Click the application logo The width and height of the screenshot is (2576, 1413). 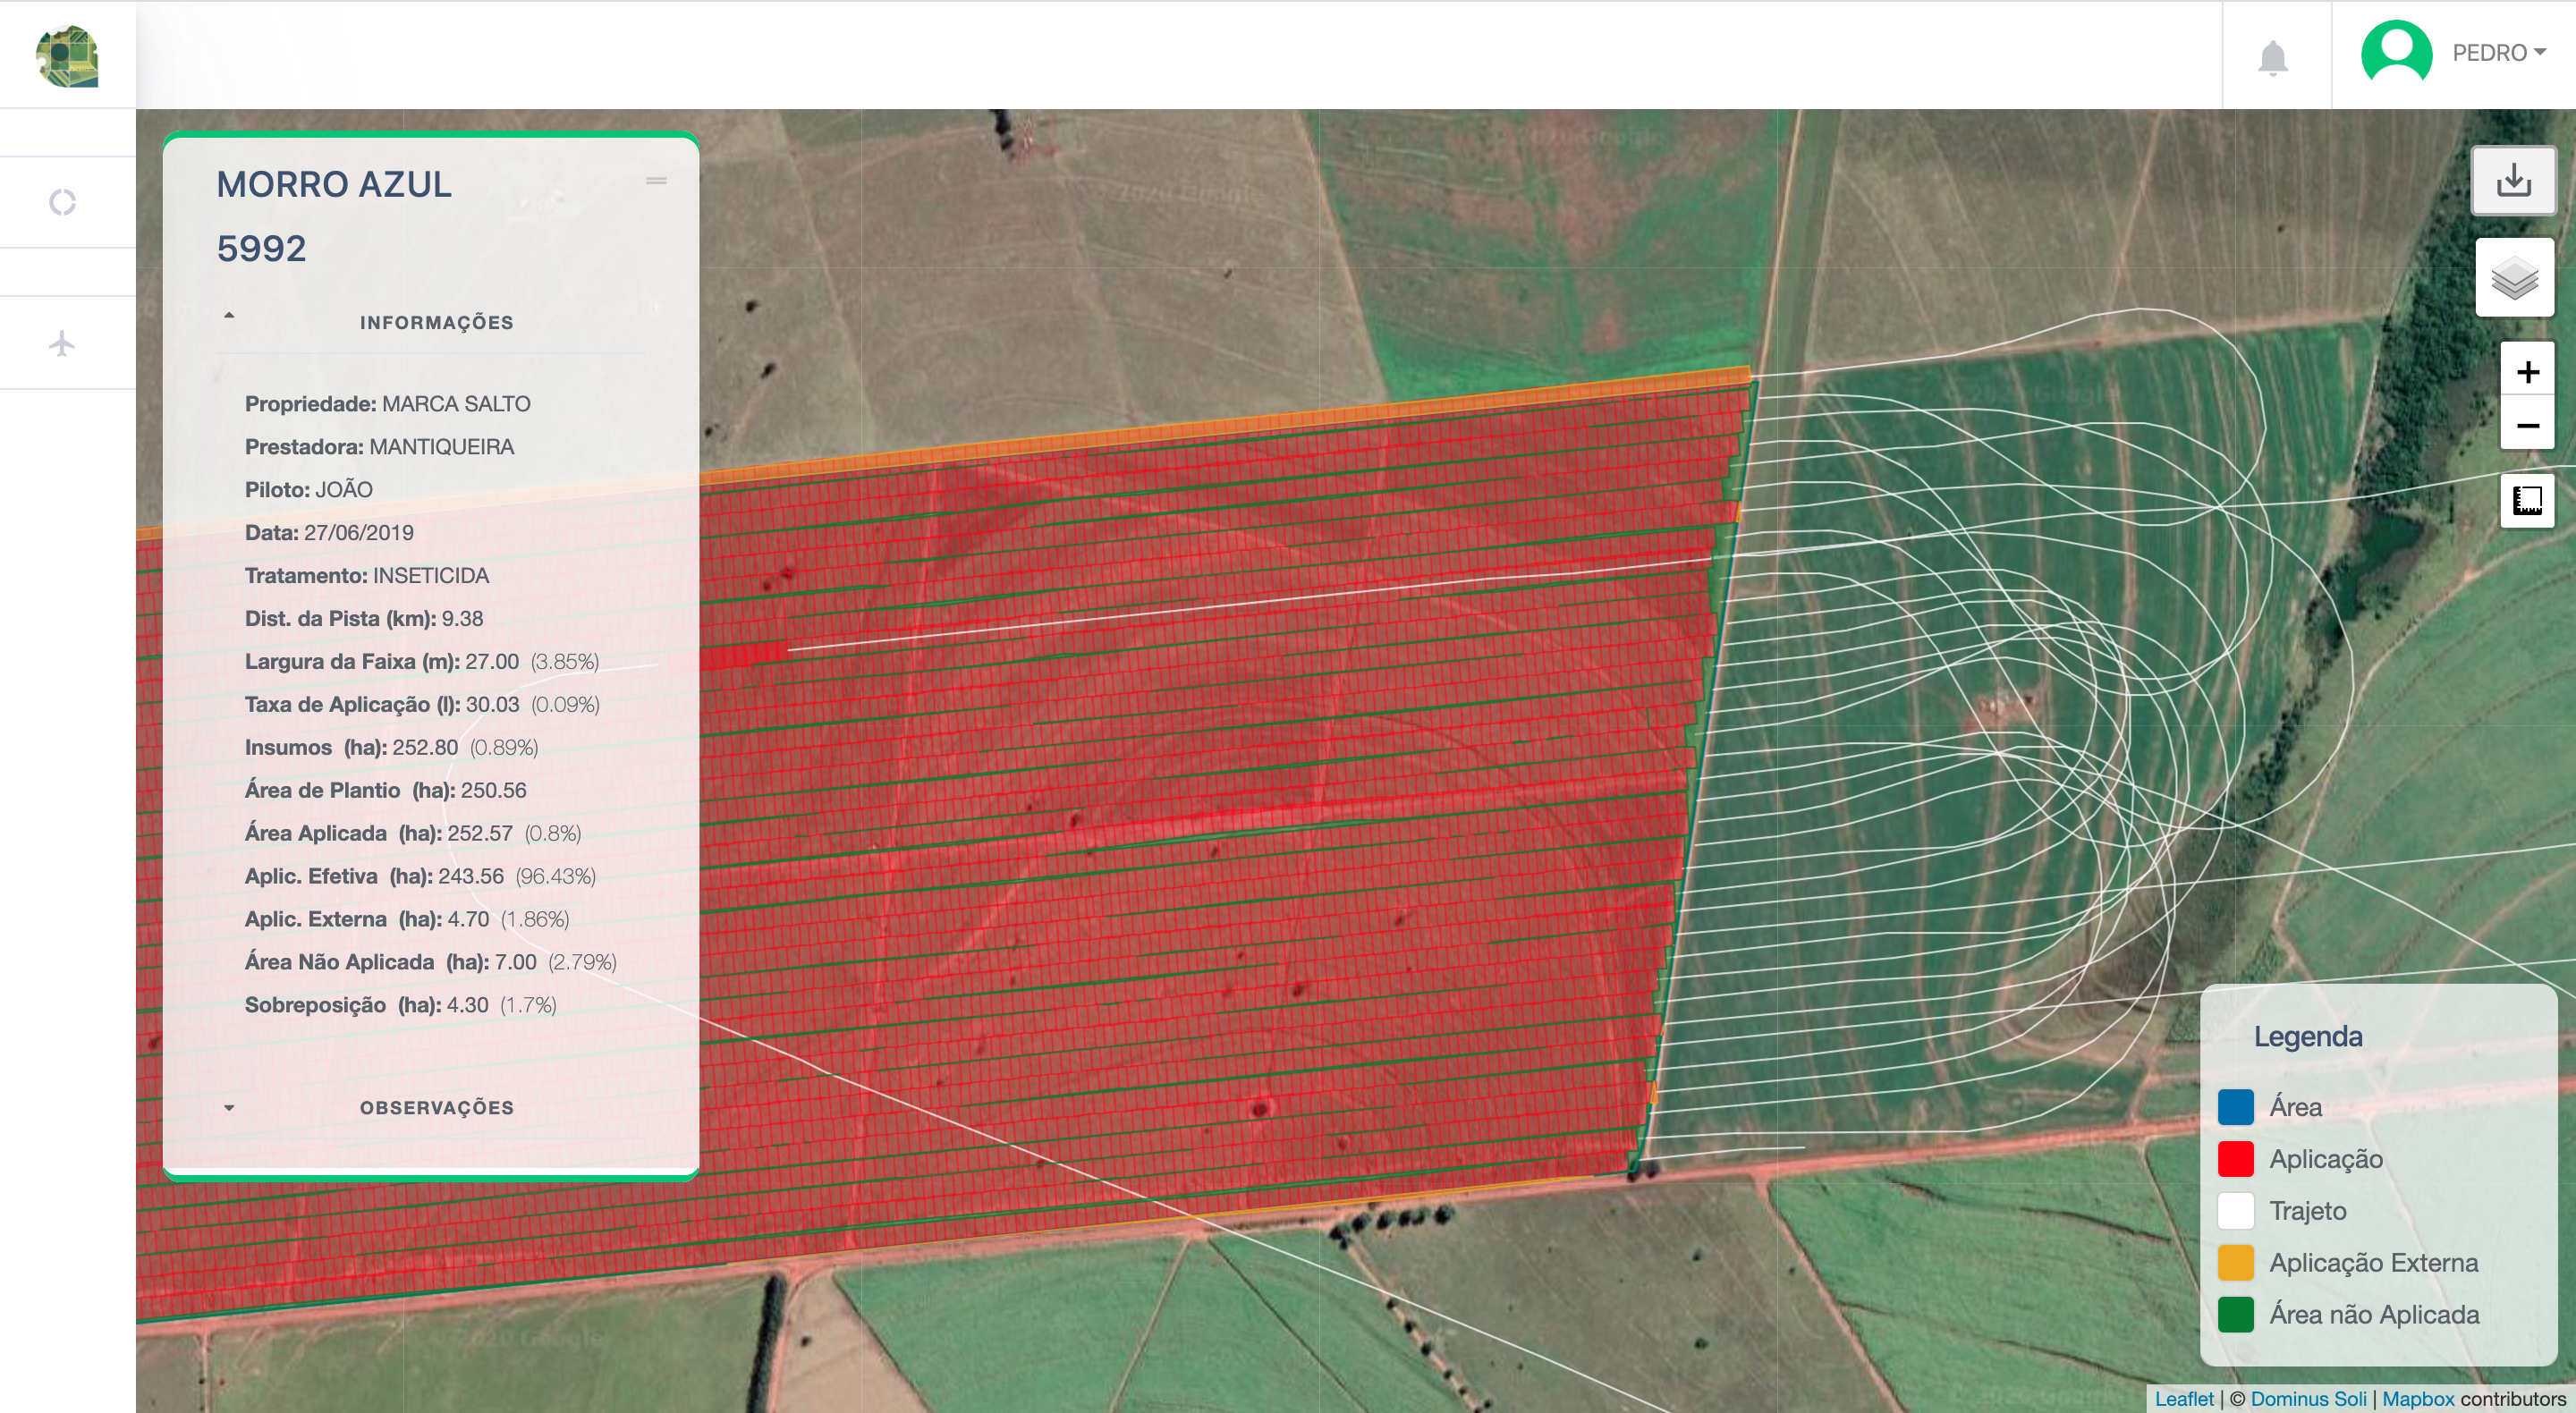tap(67, 56)
